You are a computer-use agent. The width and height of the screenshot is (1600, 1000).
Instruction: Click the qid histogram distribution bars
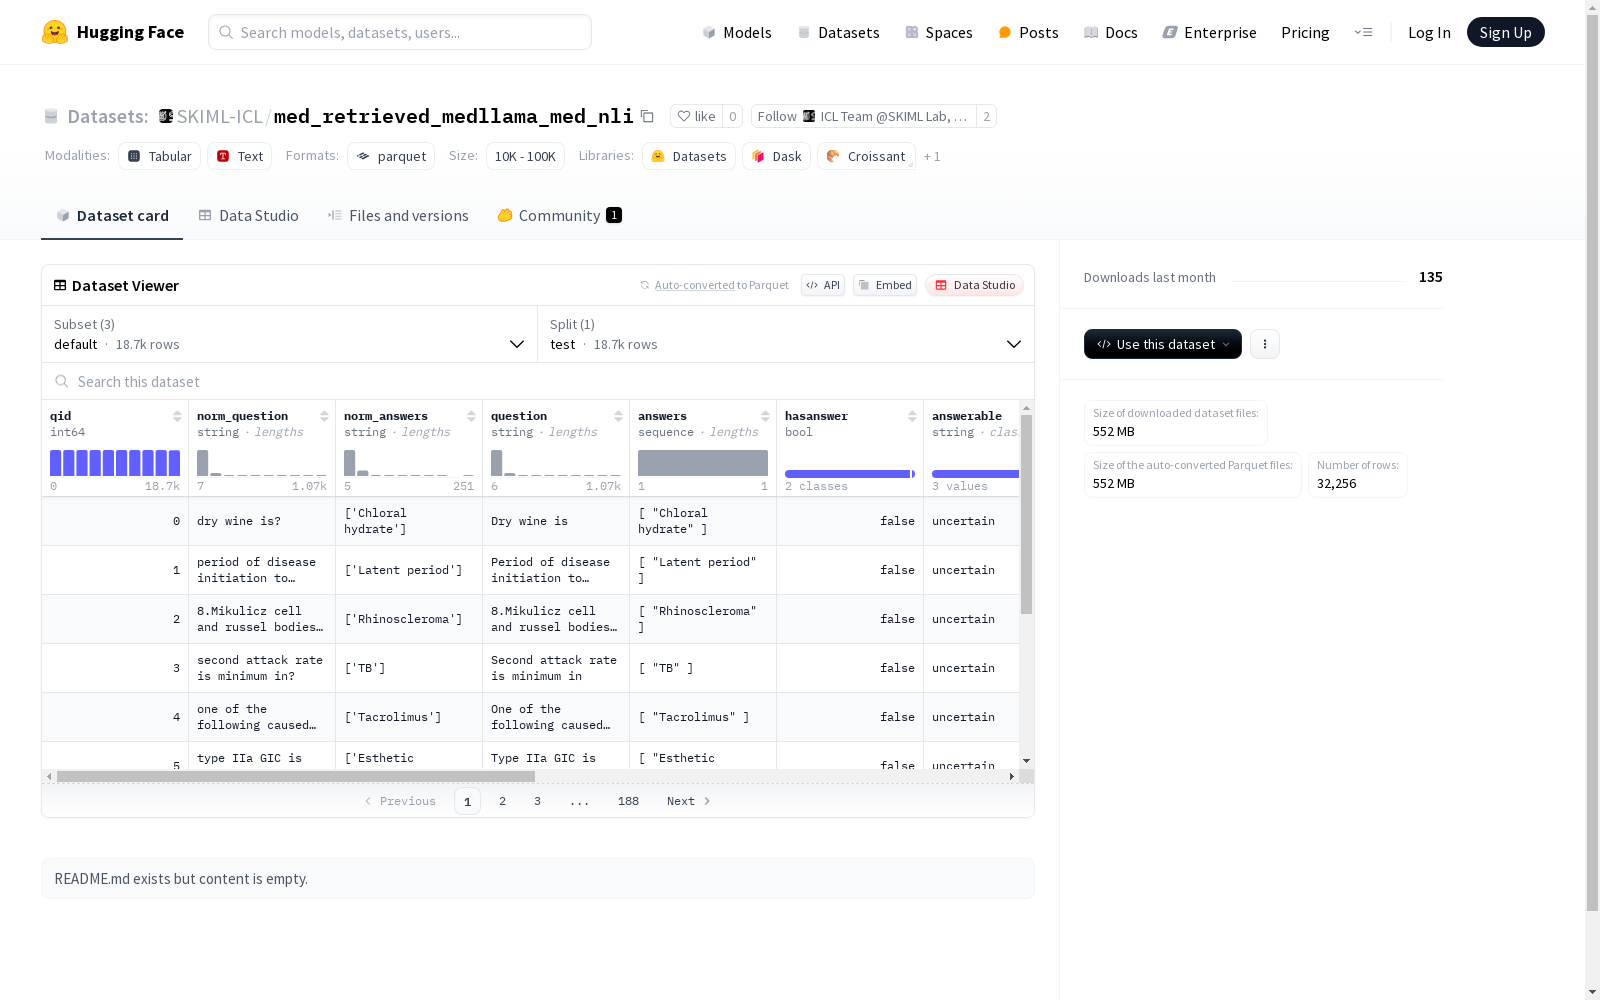tap(115, 463)
